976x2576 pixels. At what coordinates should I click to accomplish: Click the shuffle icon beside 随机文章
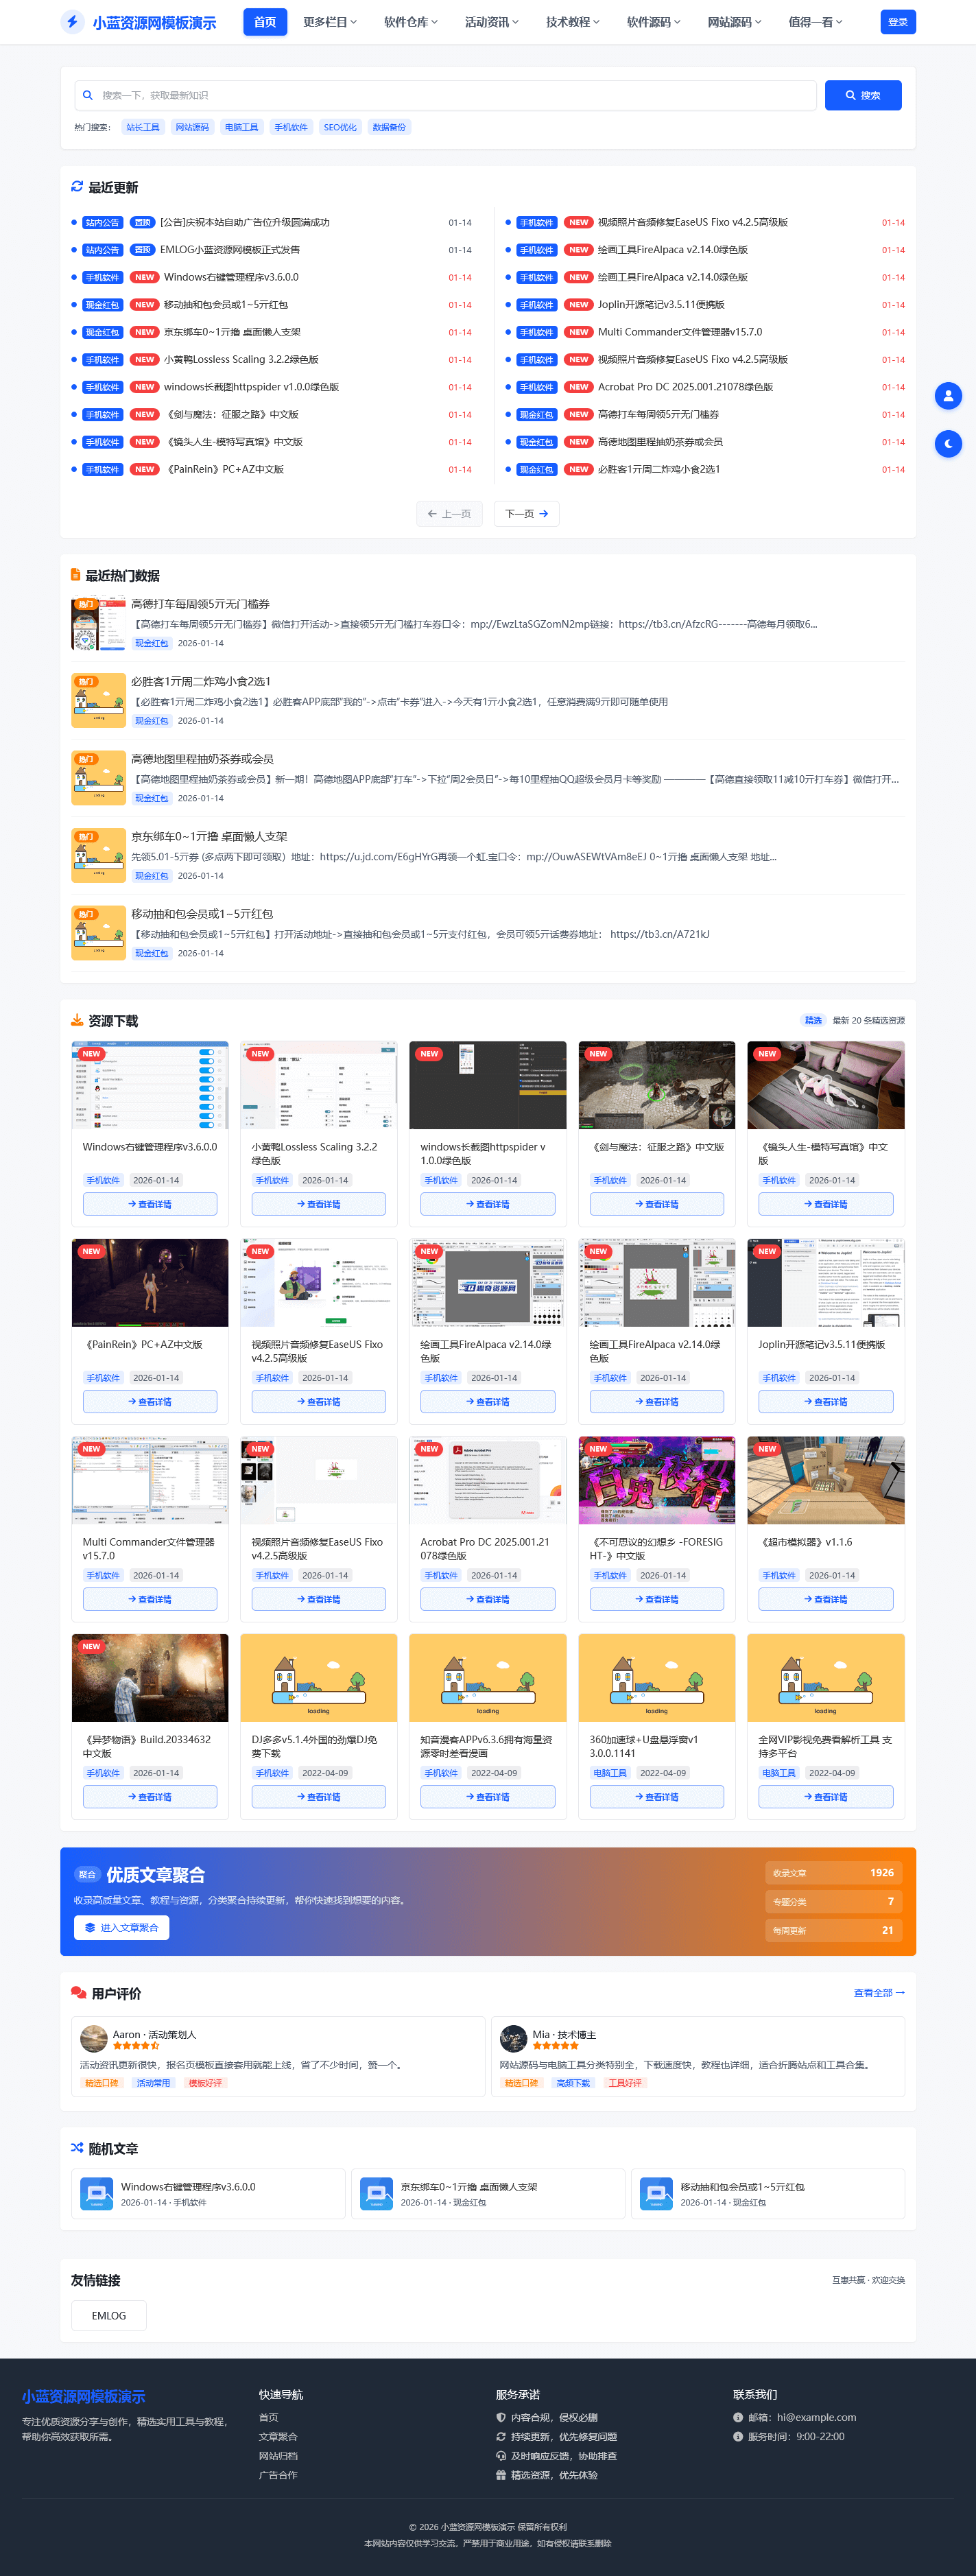[x=77, y=2148]
